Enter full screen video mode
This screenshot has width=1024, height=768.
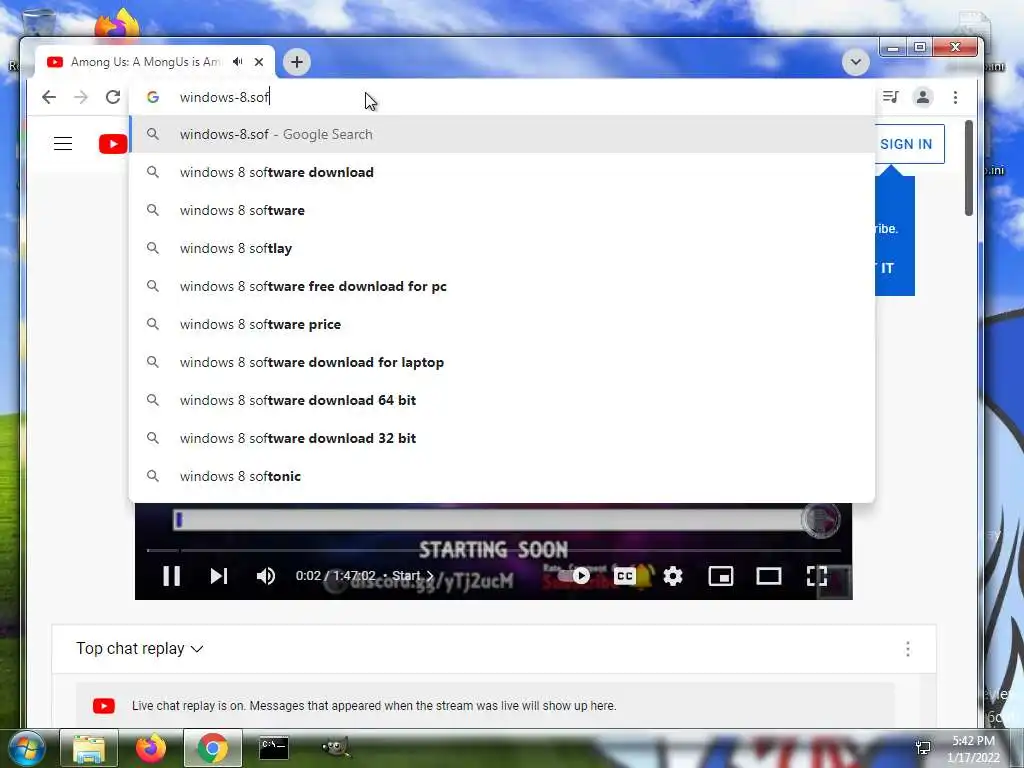tap(816, 576)
